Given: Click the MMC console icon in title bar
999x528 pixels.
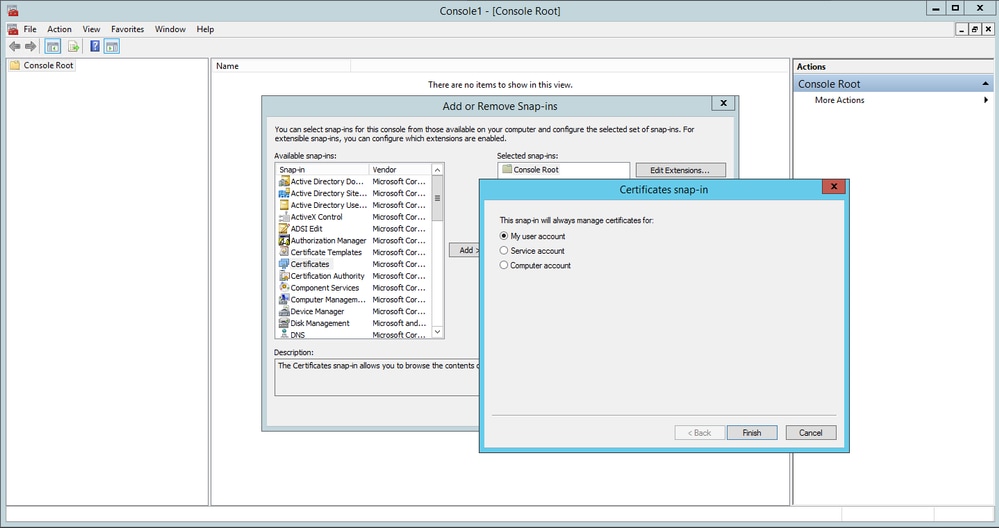Looking at the screenshot, I should (12, 10).
